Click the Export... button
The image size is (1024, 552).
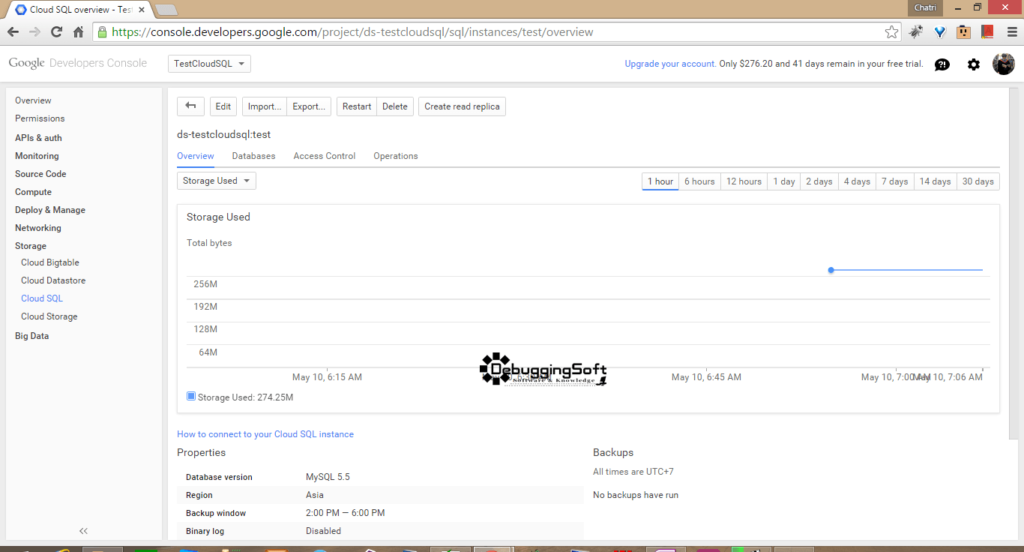click(x=308, y=106)
